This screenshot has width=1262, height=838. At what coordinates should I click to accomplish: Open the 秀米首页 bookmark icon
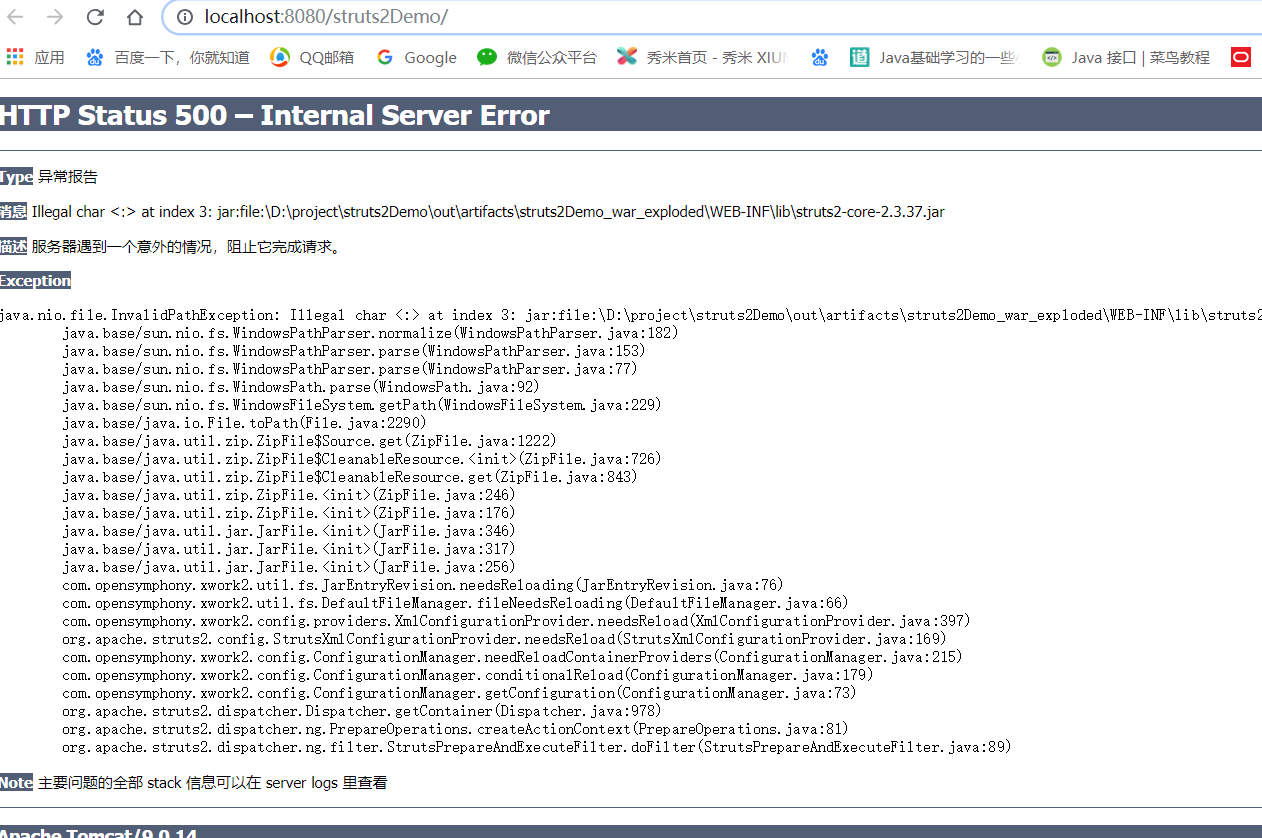pos(627,57)
